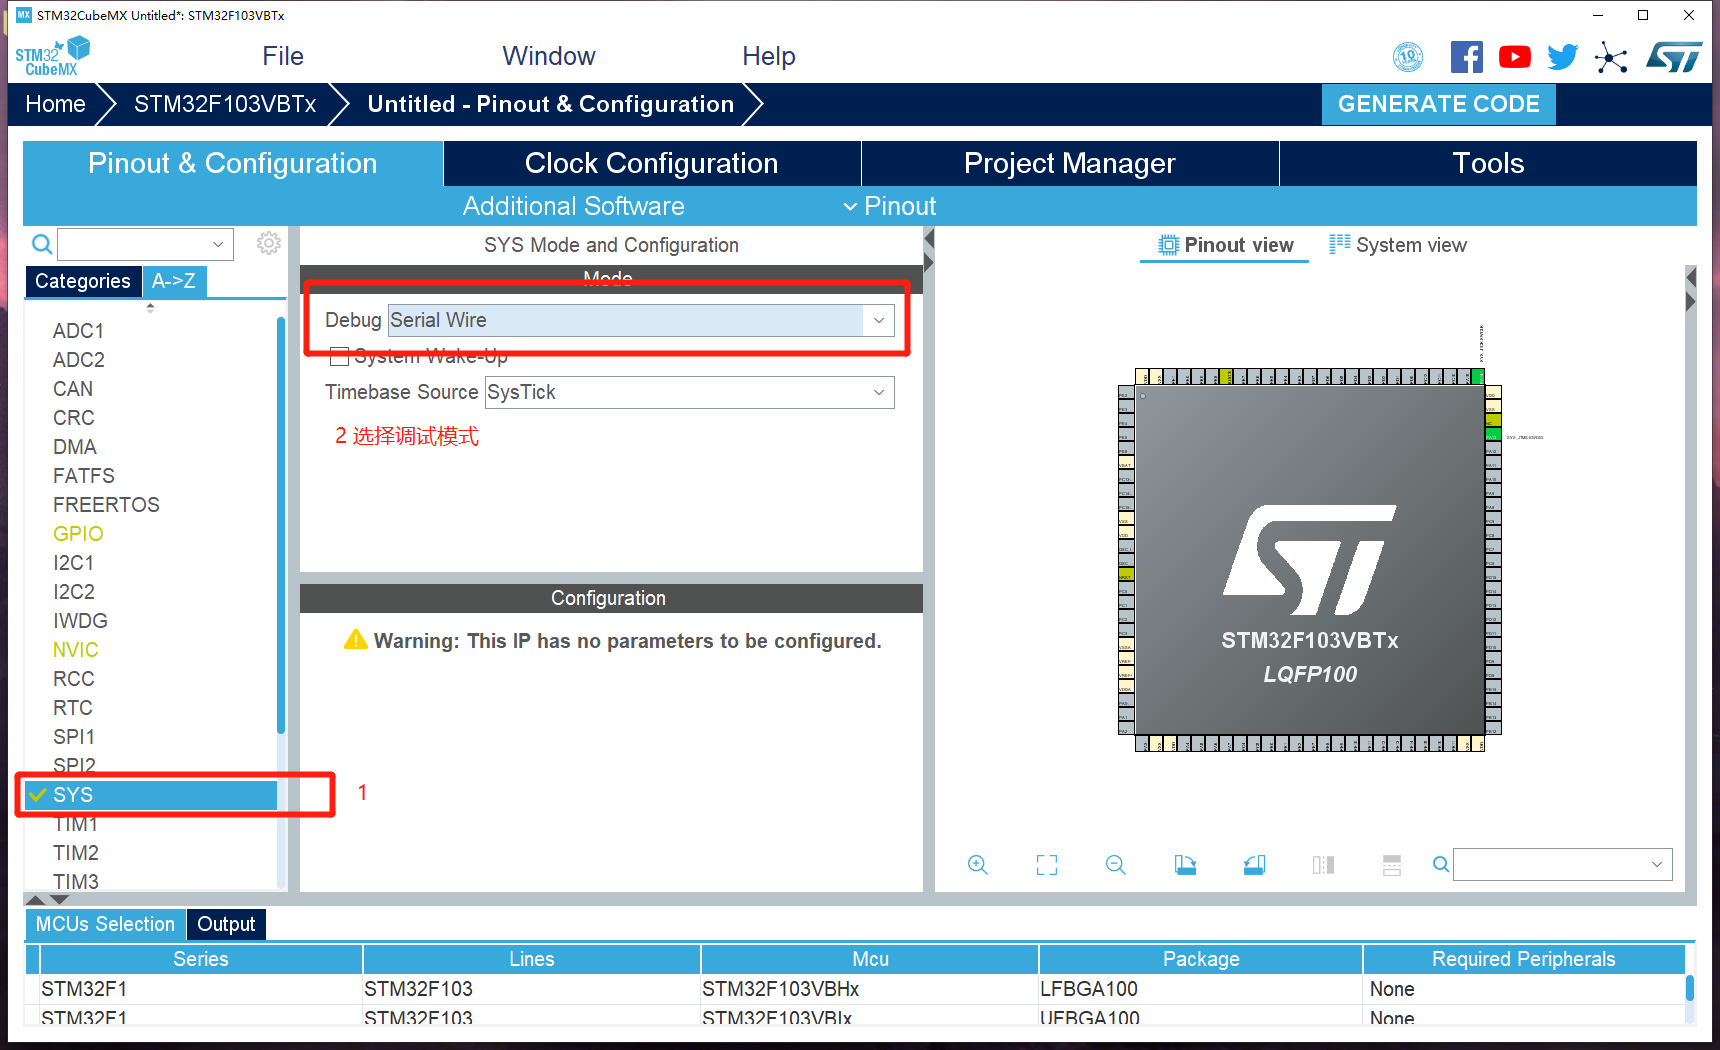Select RCC in the peripheral list
Viewport: 1720px width, 1050px height.
(74, 679)
